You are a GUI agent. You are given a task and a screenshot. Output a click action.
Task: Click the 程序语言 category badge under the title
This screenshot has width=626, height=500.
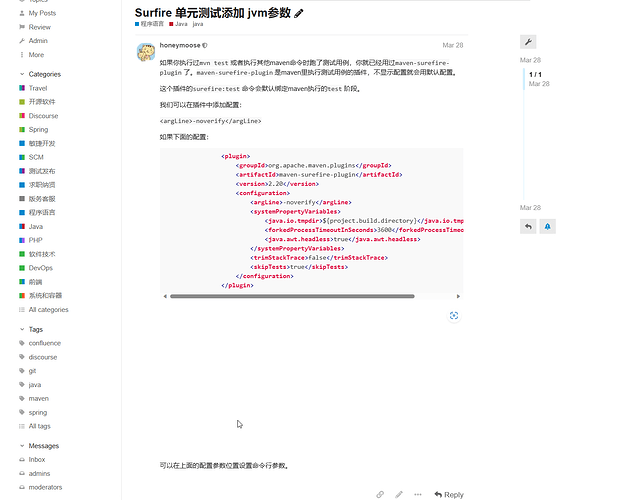click(x=149, y=24)
